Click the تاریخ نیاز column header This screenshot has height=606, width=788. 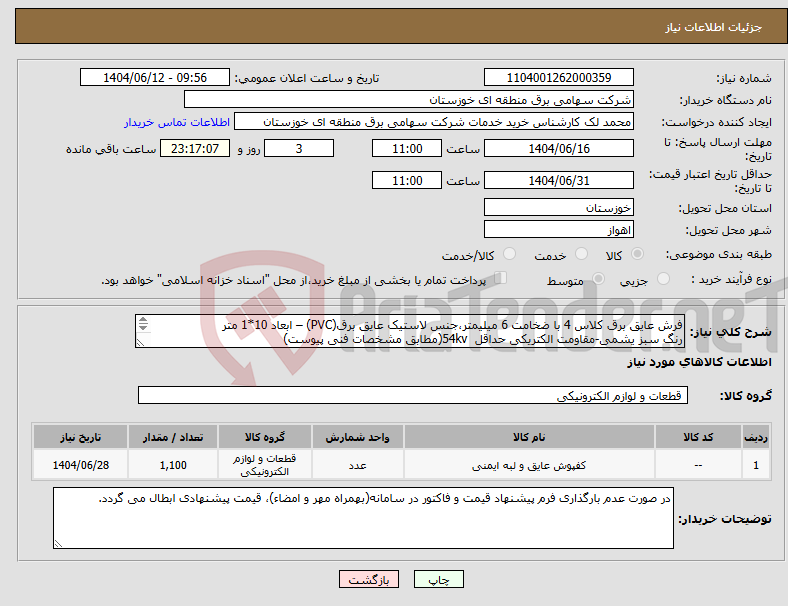tap(80, 437)
